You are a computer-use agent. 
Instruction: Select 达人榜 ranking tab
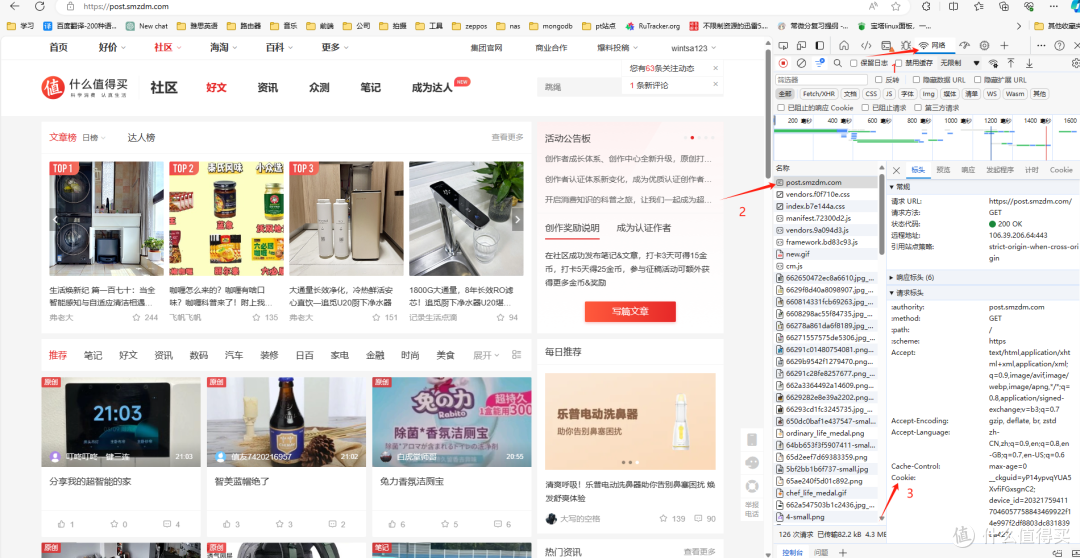coord(141,138)
